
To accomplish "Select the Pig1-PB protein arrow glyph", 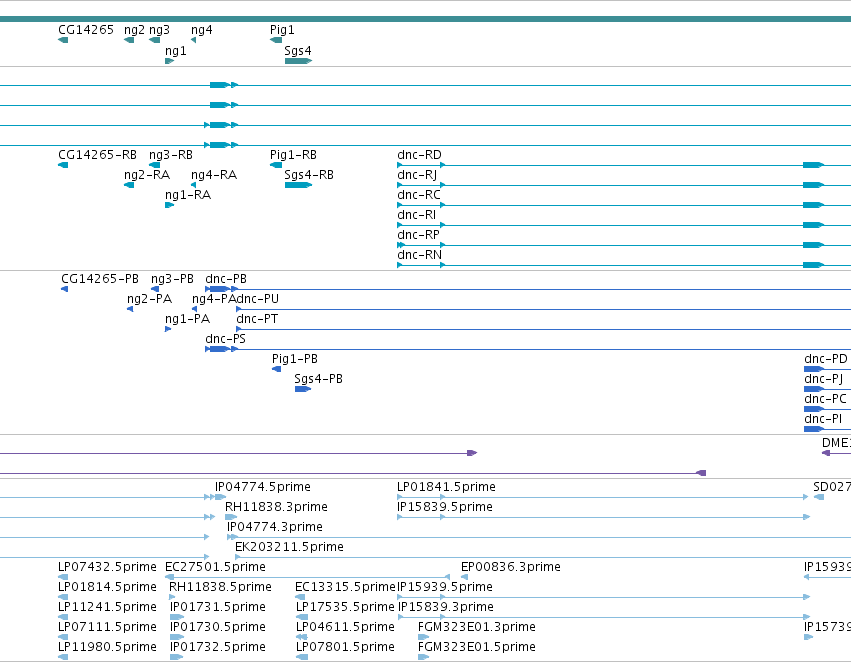I will point(277,369).
